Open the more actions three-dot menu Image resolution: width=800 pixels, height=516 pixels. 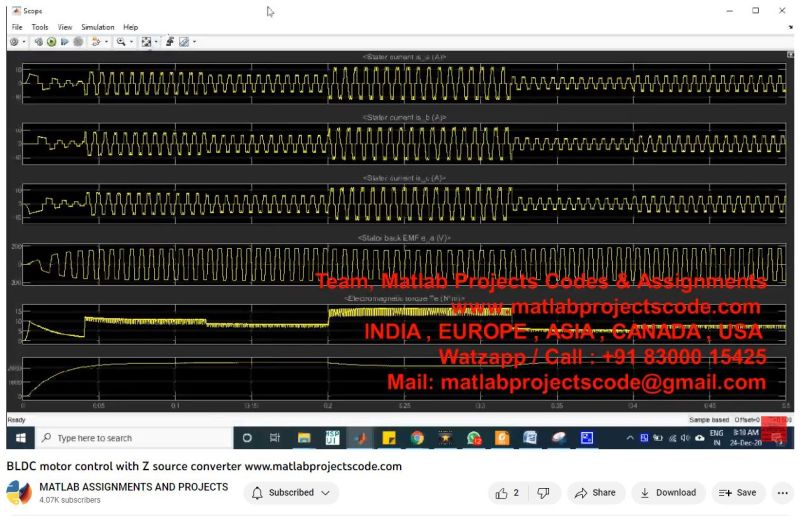[783, 493]
